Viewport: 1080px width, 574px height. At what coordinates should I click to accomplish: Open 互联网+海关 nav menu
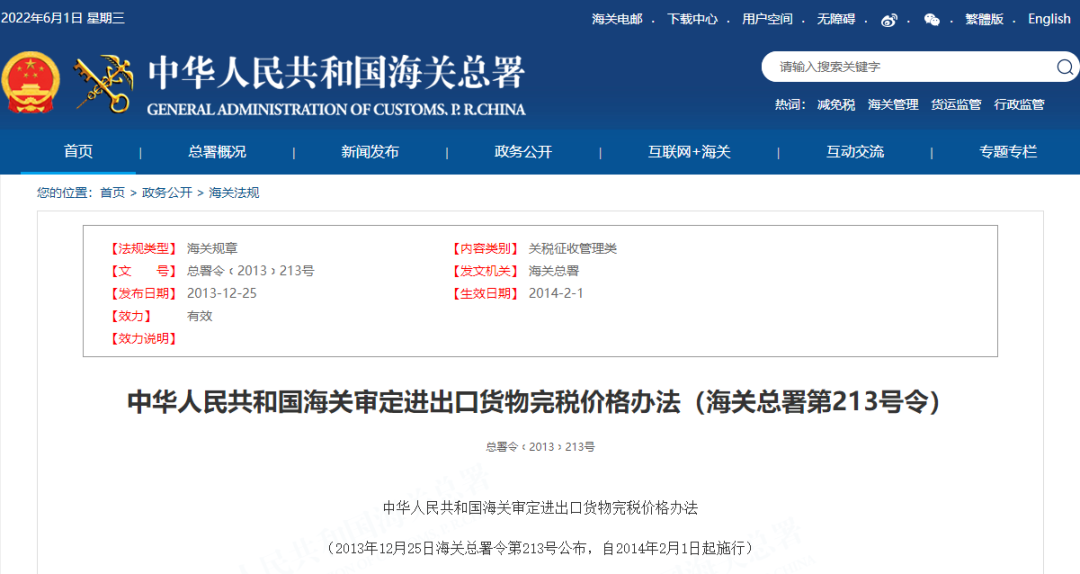point(689,152)
